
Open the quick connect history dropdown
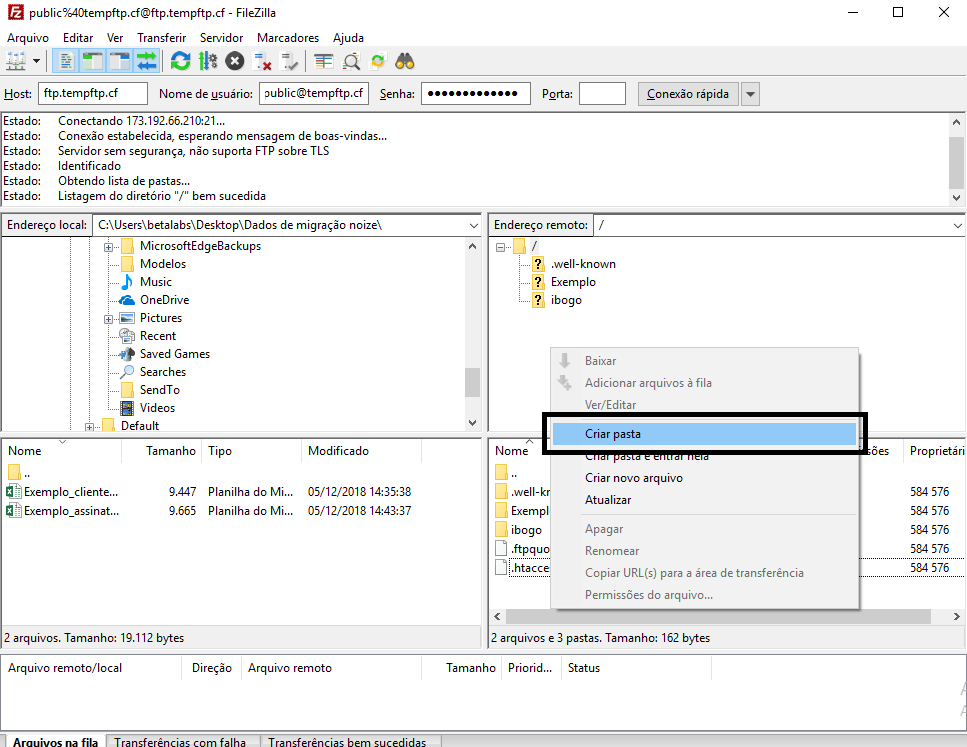[750, 94]
